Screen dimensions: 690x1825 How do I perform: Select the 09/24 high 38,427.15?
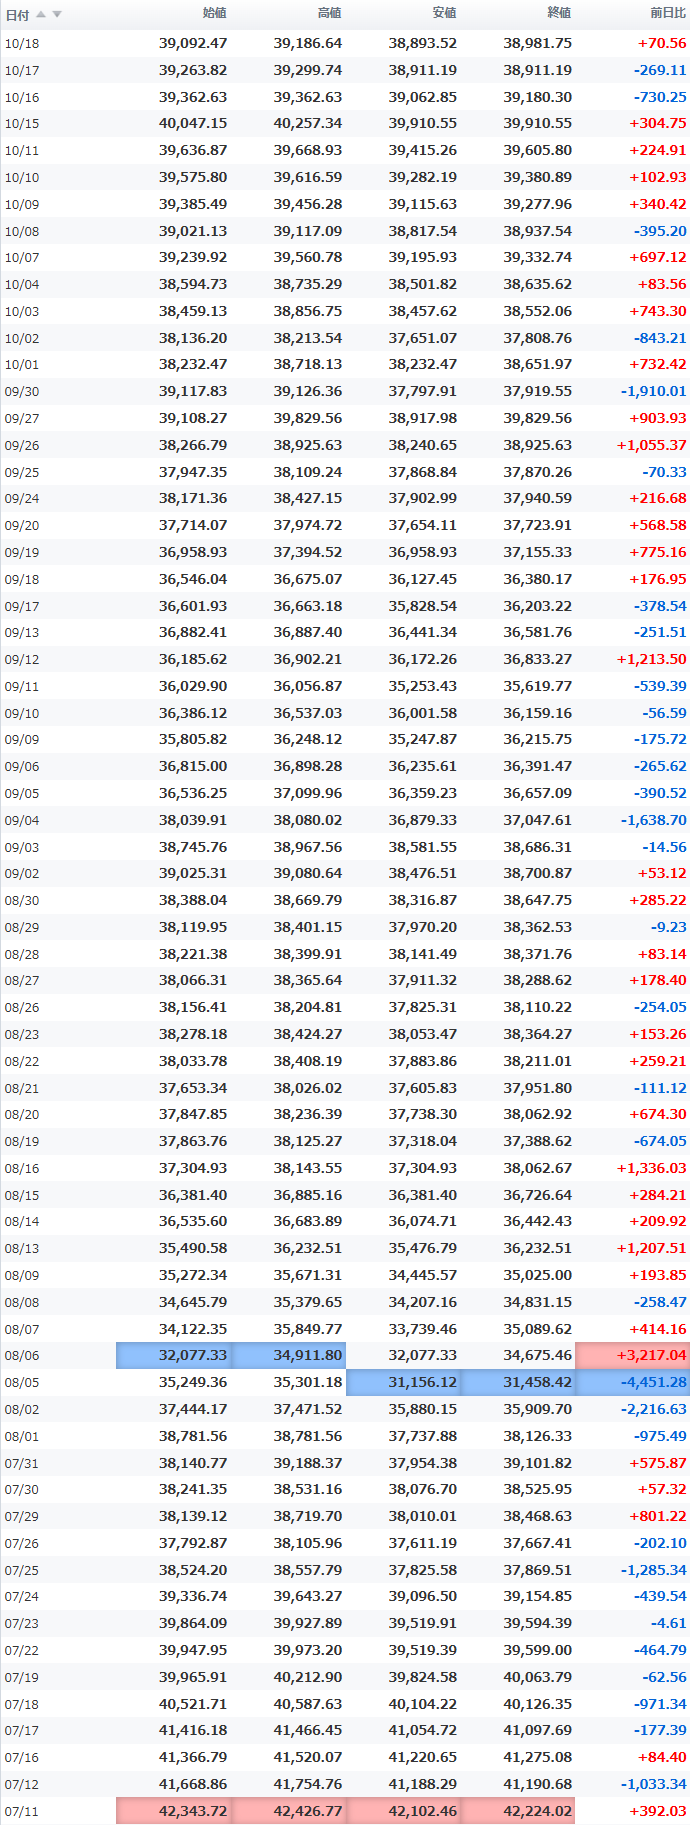[308, 498]
